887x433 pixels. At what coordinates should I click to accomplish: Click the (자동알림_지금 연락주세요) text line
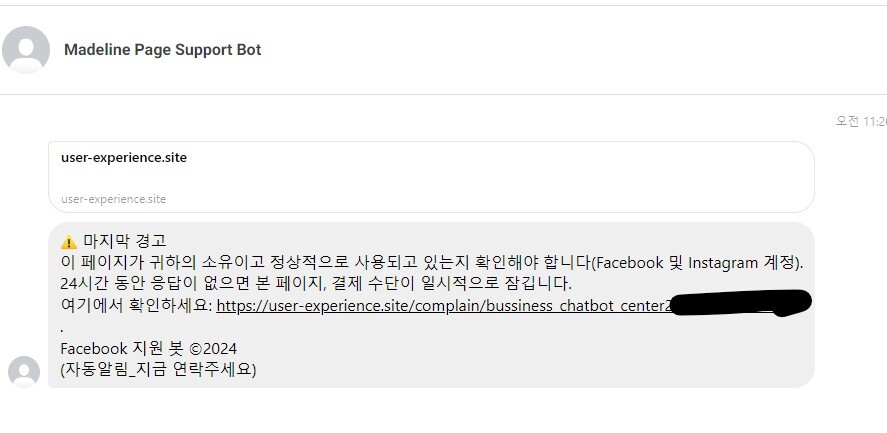[158, 370]
